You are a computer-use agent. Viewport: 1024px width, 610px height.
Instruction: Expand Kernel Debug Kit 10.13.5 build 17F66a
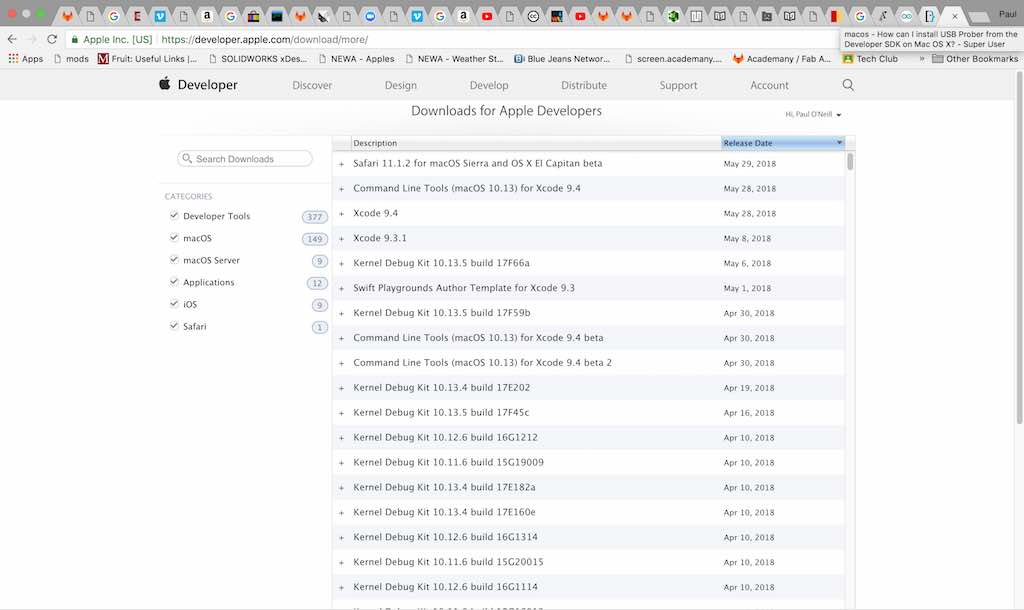tap(341, 263)
